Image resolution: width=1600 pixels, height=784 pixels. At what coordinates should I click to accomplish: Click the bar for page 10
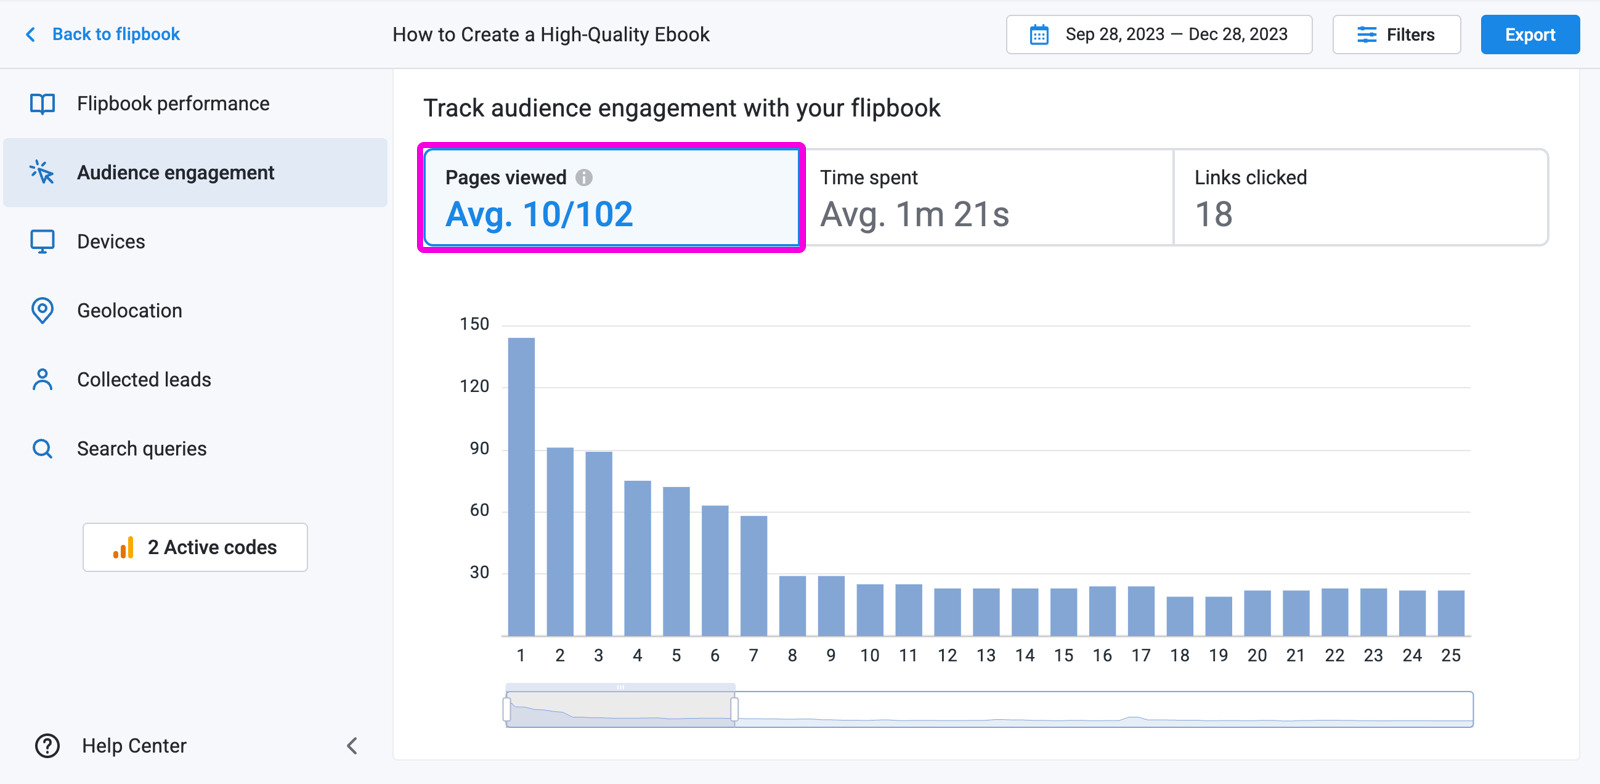tap(870, 610)
